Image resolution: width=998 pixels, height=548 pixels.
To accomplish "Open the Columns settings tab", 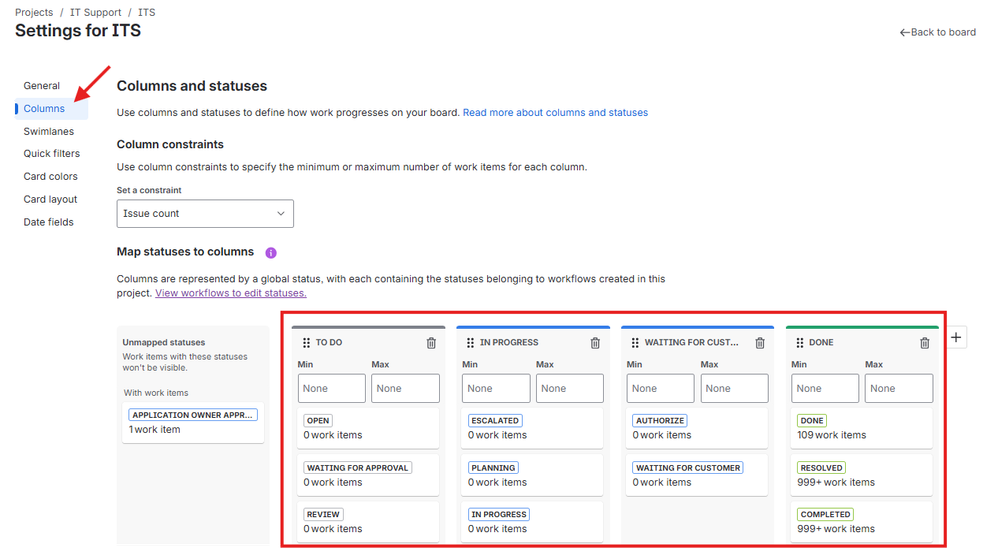I will tap(44, 109).
